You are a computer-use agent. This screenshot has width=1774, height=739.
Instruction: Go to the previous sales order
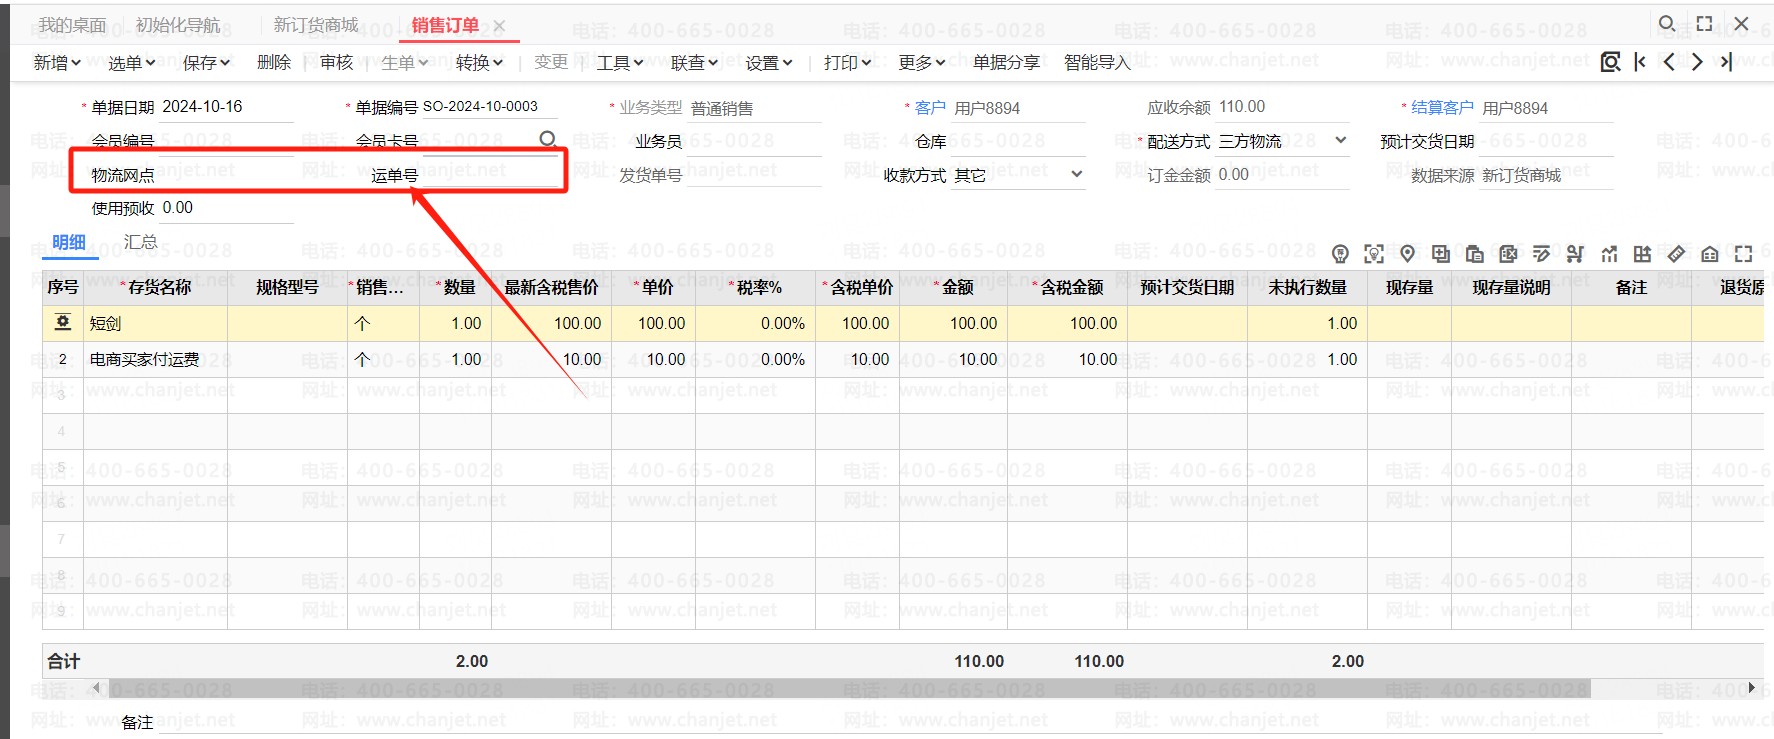[1668, 62]
